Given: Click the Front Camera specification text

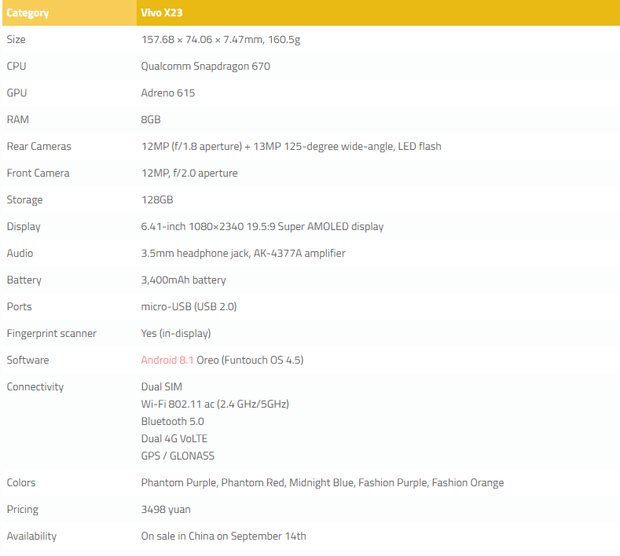Looking at the screenshot, I should (189, 173).
